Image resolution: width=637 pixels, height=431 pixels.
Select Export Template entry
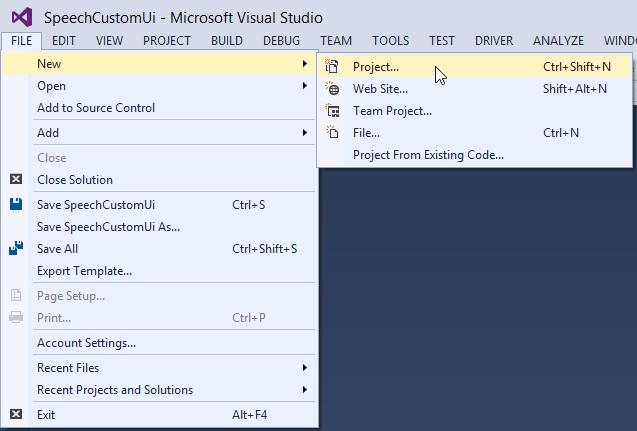click(84, 271)
